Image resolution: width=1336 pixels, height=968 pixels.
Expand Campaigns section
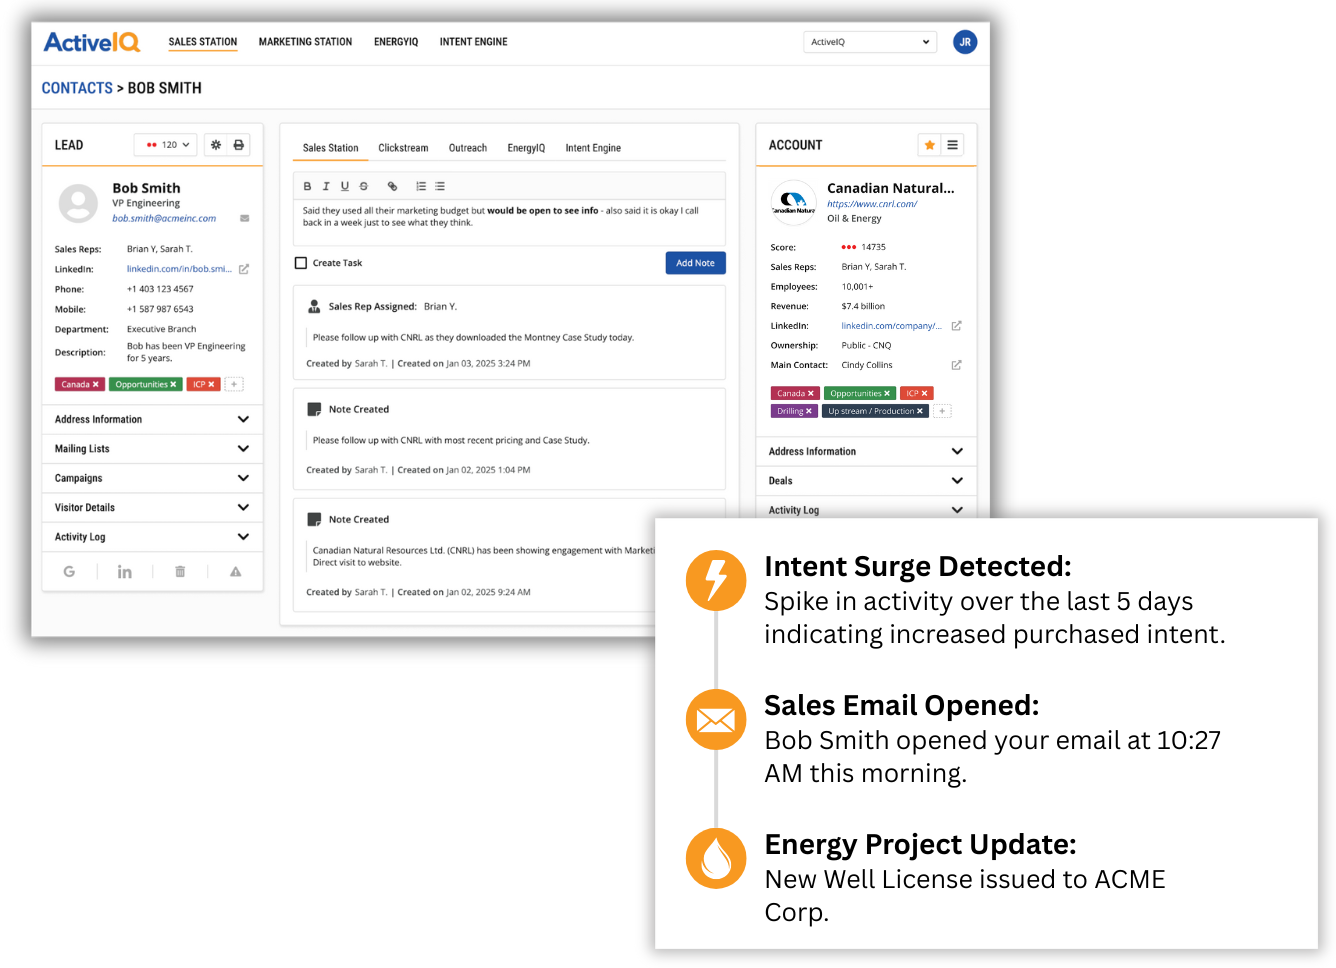pos(152,478)
